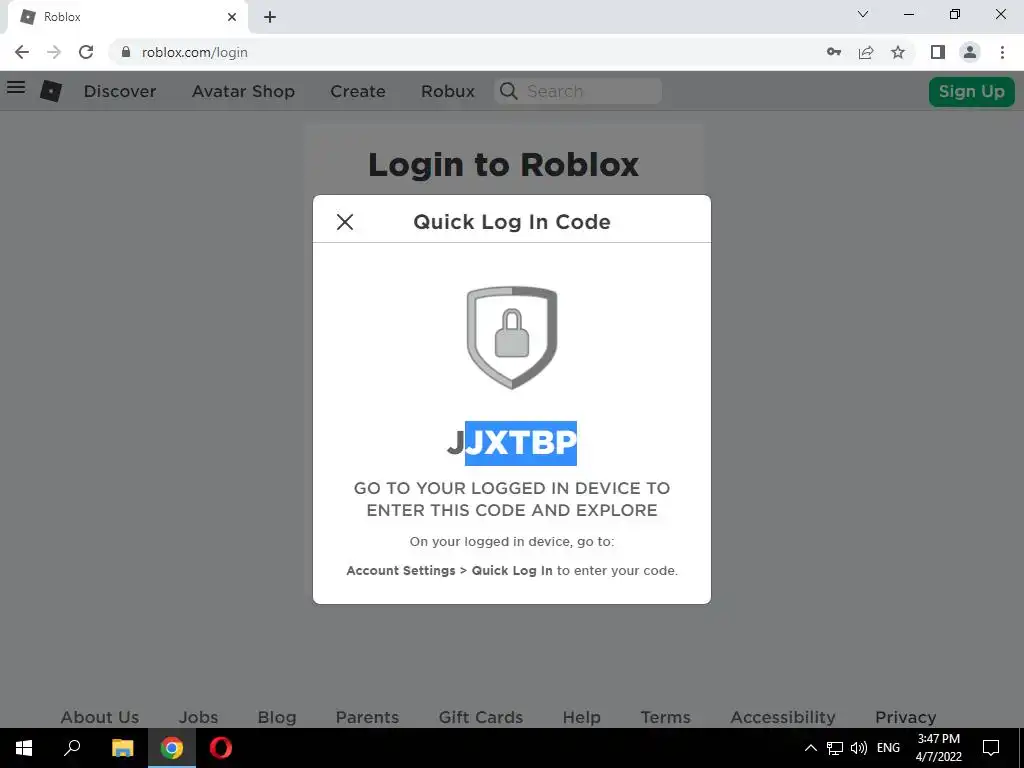Select the Roblox tab
The width and height of the screenshot is (1024, 768).
click(127, 17)
